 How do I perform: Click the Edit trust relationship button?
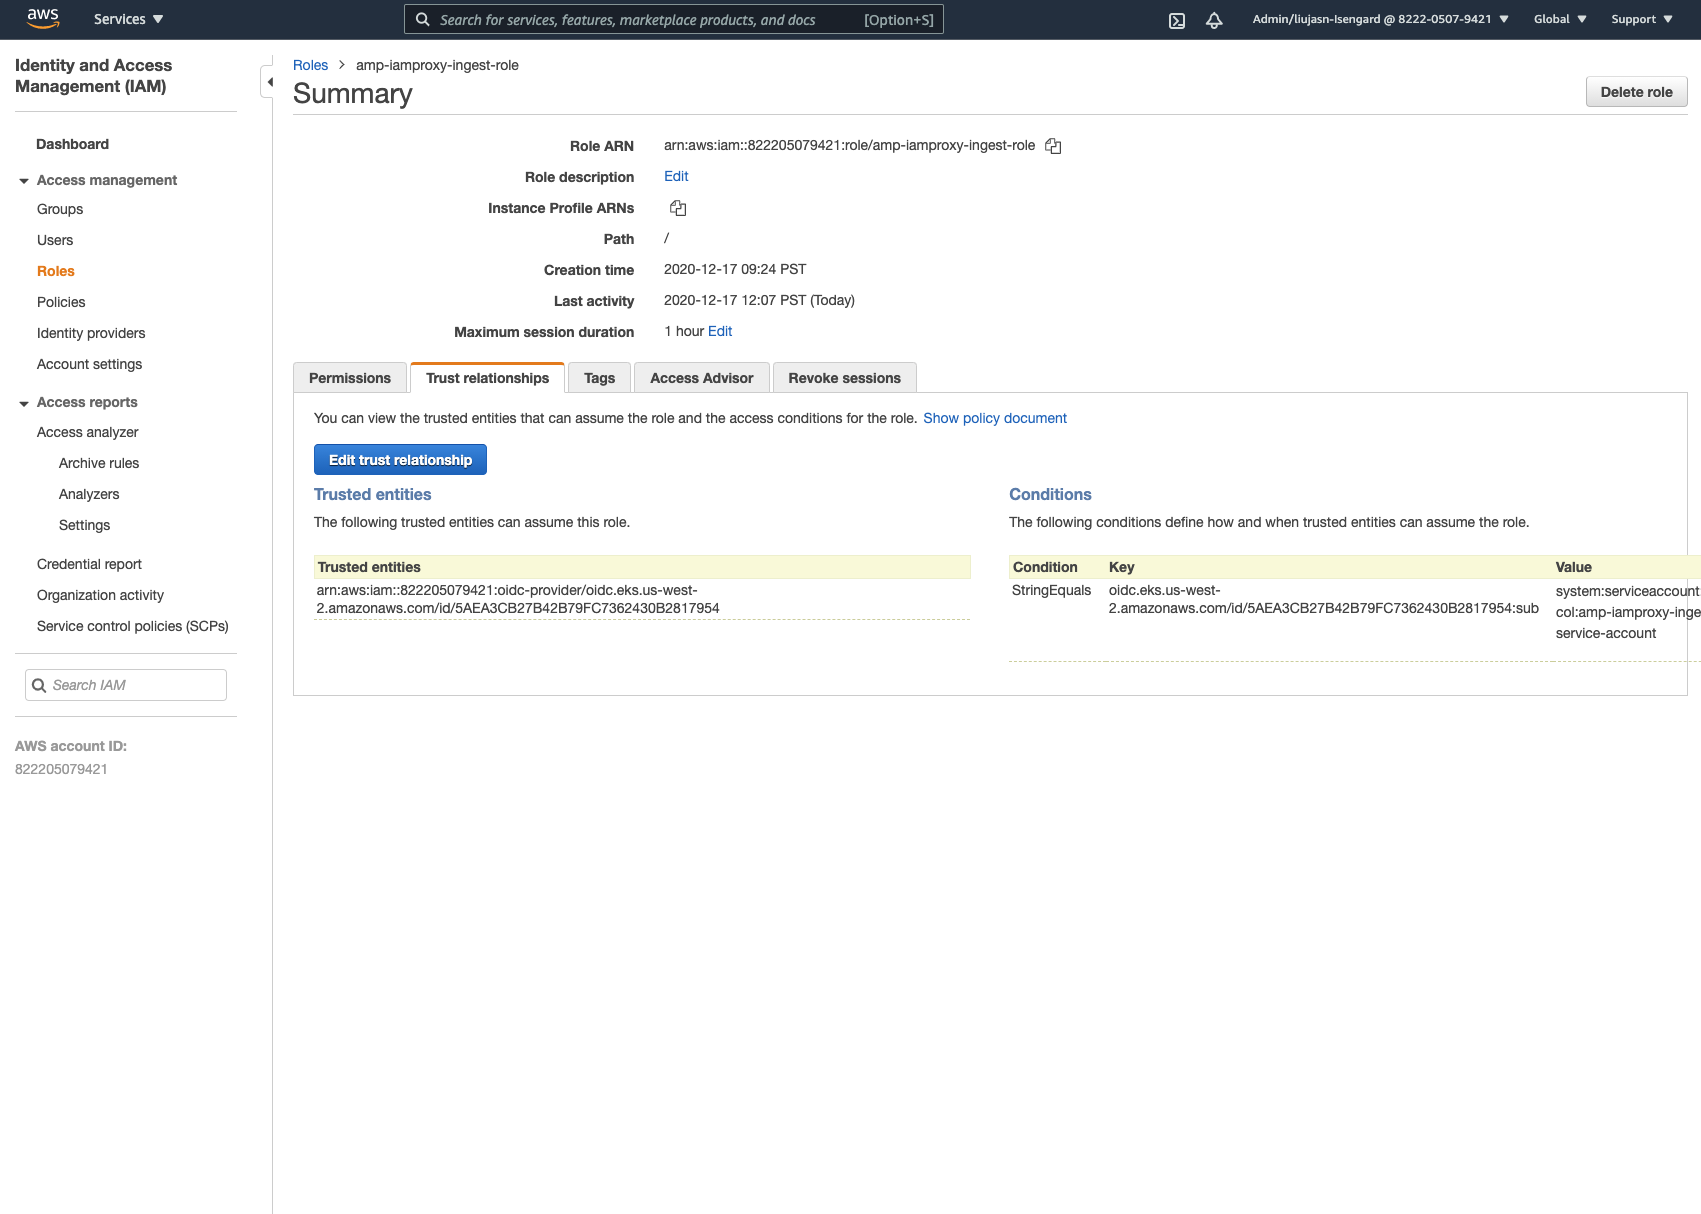(400, 460)
